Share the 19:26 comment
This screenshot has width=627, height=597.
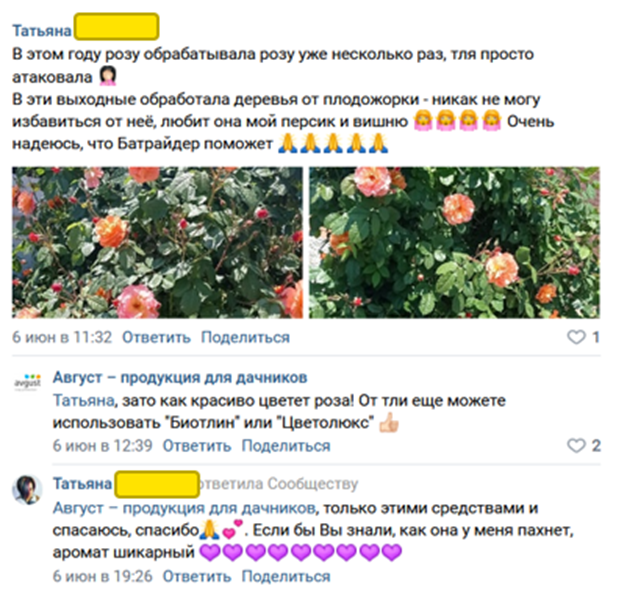pos(286,577)
